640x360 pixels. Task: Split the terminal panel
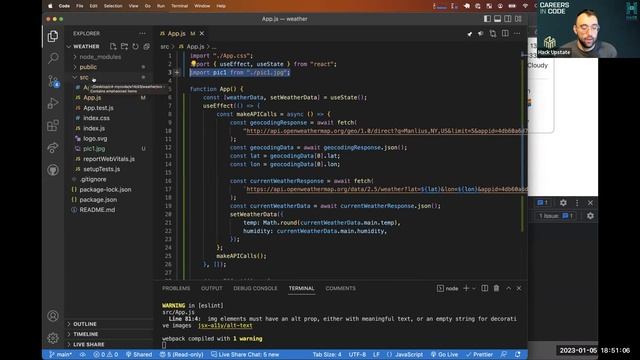pos(484,288)
